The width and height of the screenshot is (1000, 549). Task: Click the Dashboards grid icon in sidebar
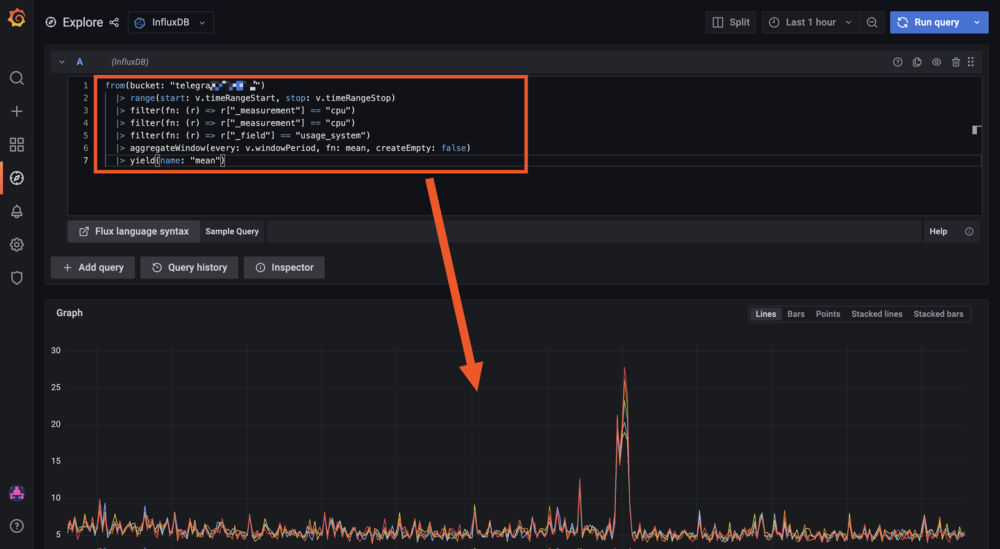coord(16,145)
